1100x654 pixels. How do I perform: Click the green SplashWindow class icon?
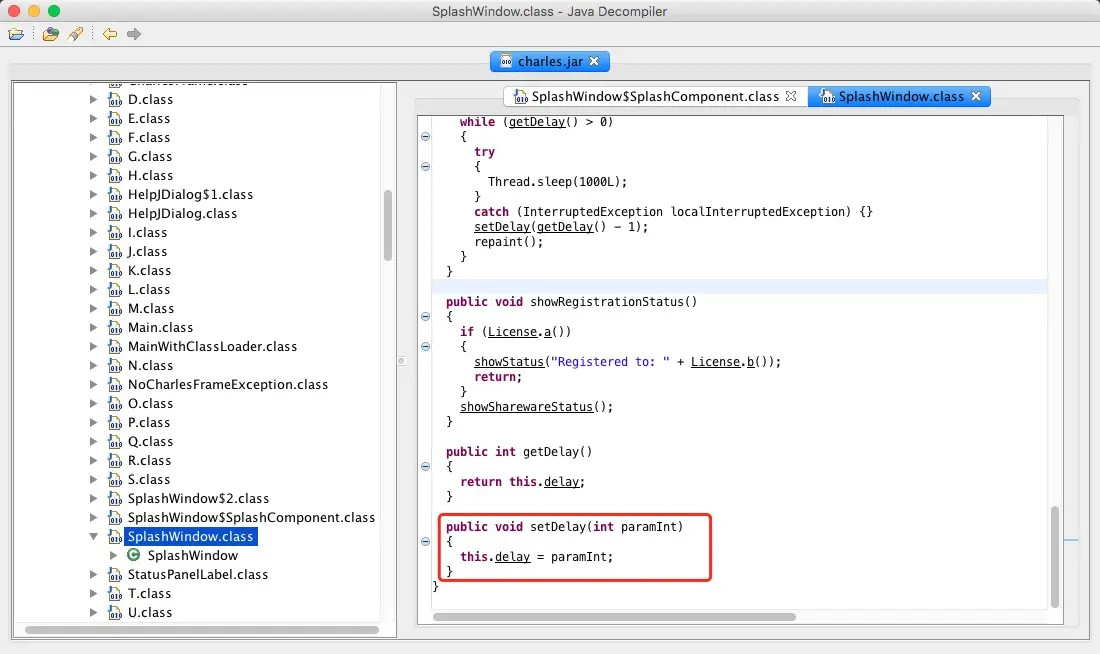pyautogui.click(x=133, y=555)
